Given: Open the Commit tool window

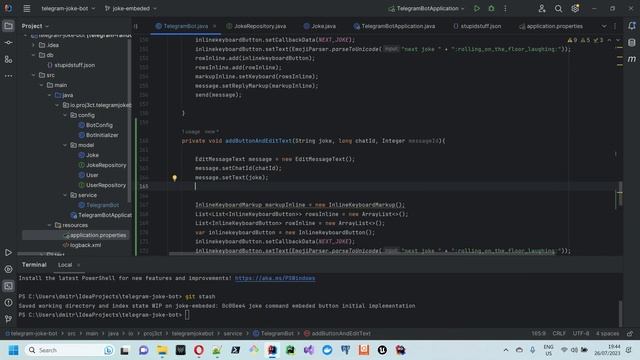Looking at the screenshot, I should pos(8,43).
